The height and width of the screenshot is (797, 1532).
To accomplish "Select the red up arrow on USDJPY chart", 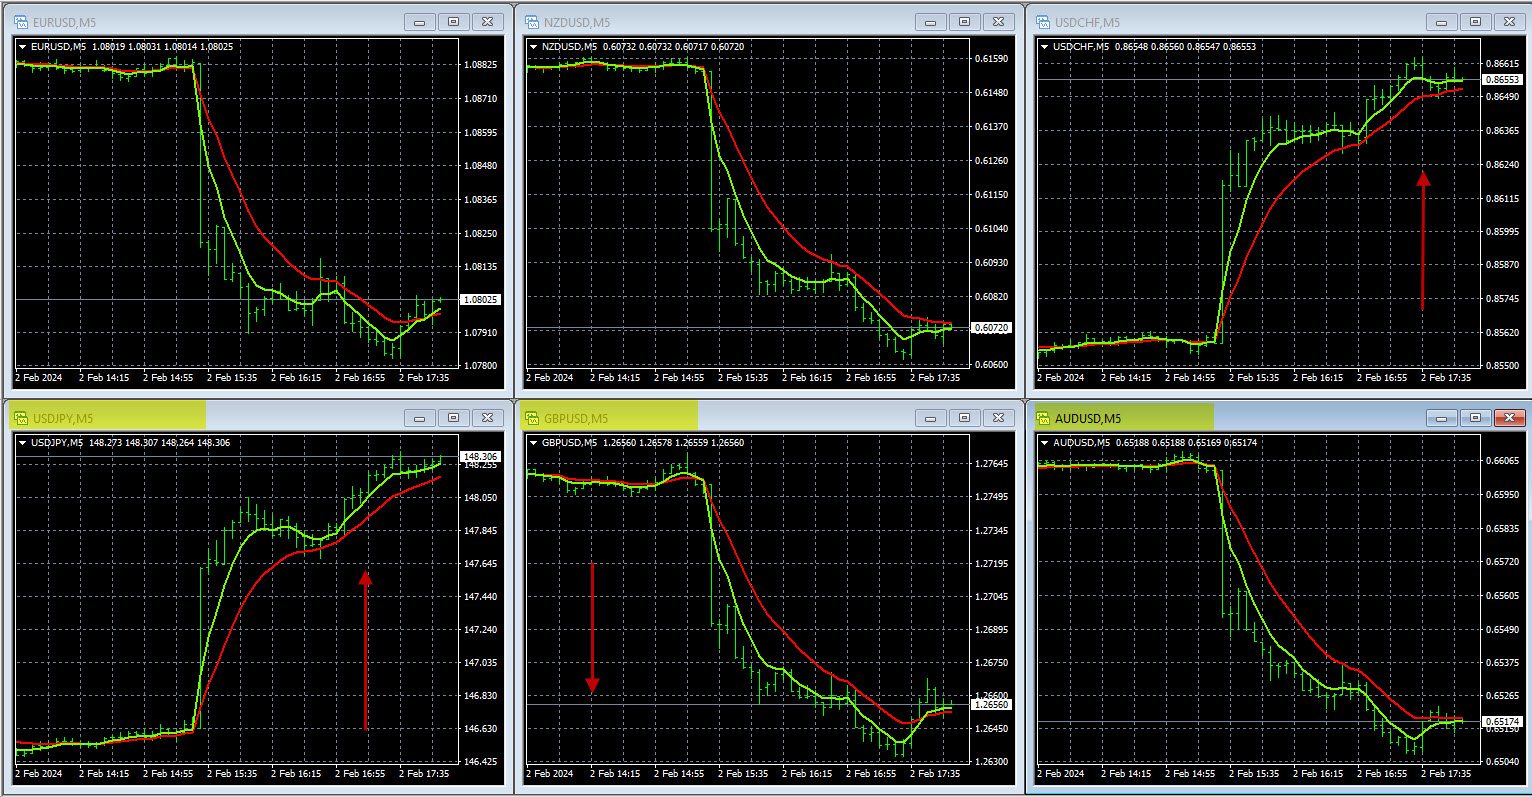I will click(365, 650).
